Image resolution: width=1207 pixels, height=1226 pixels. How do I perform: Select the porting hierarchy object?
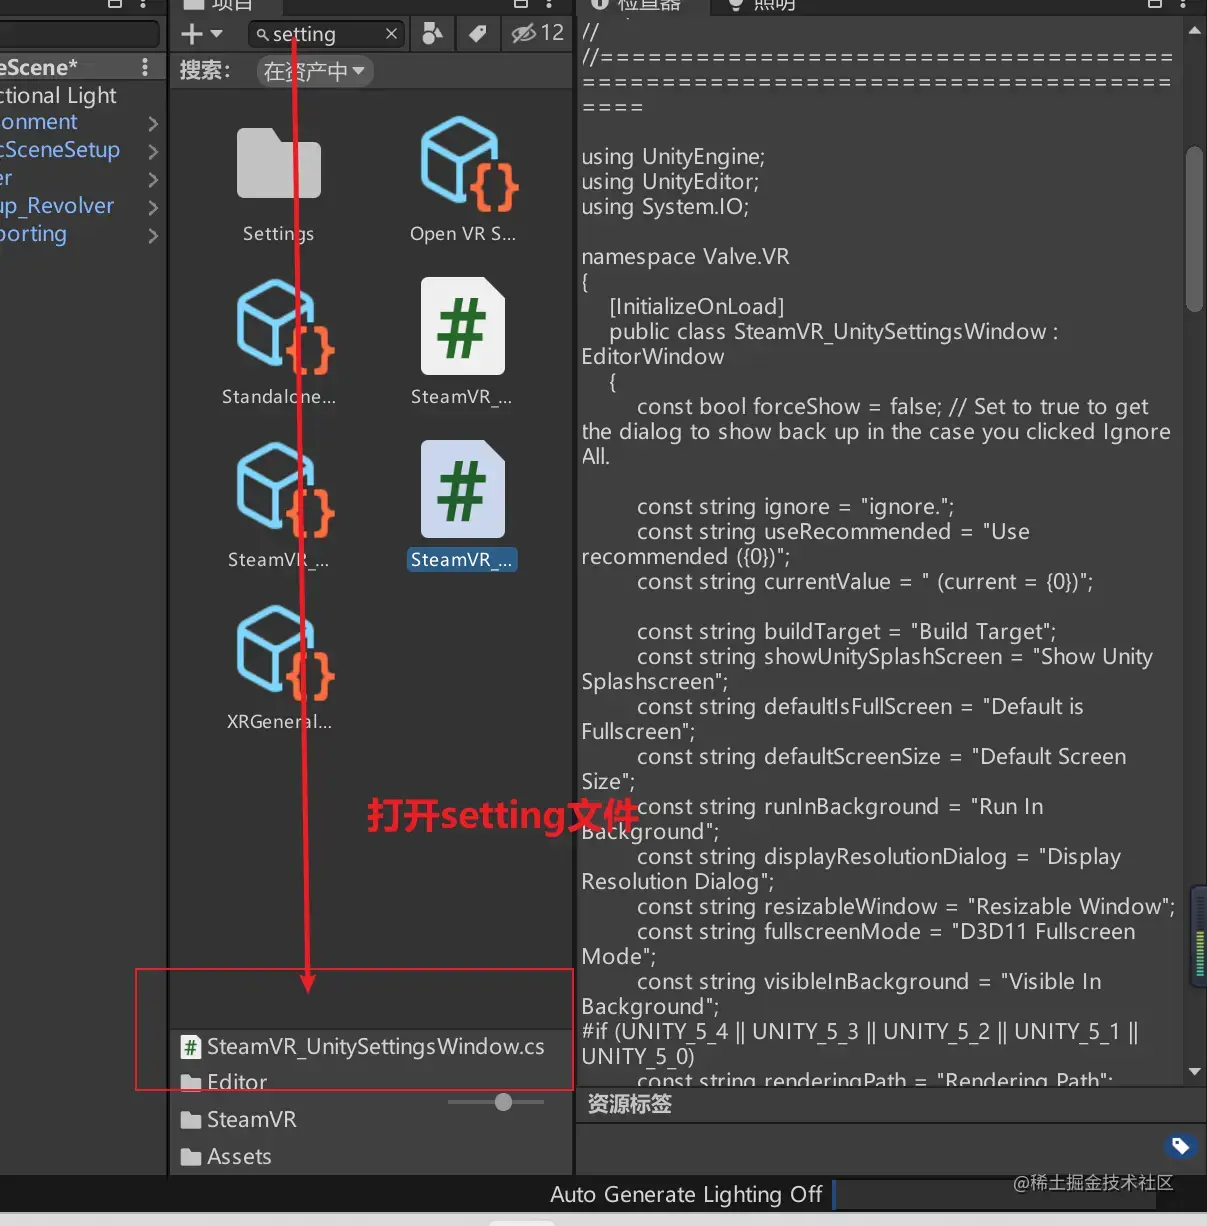[x=33, y=234]
